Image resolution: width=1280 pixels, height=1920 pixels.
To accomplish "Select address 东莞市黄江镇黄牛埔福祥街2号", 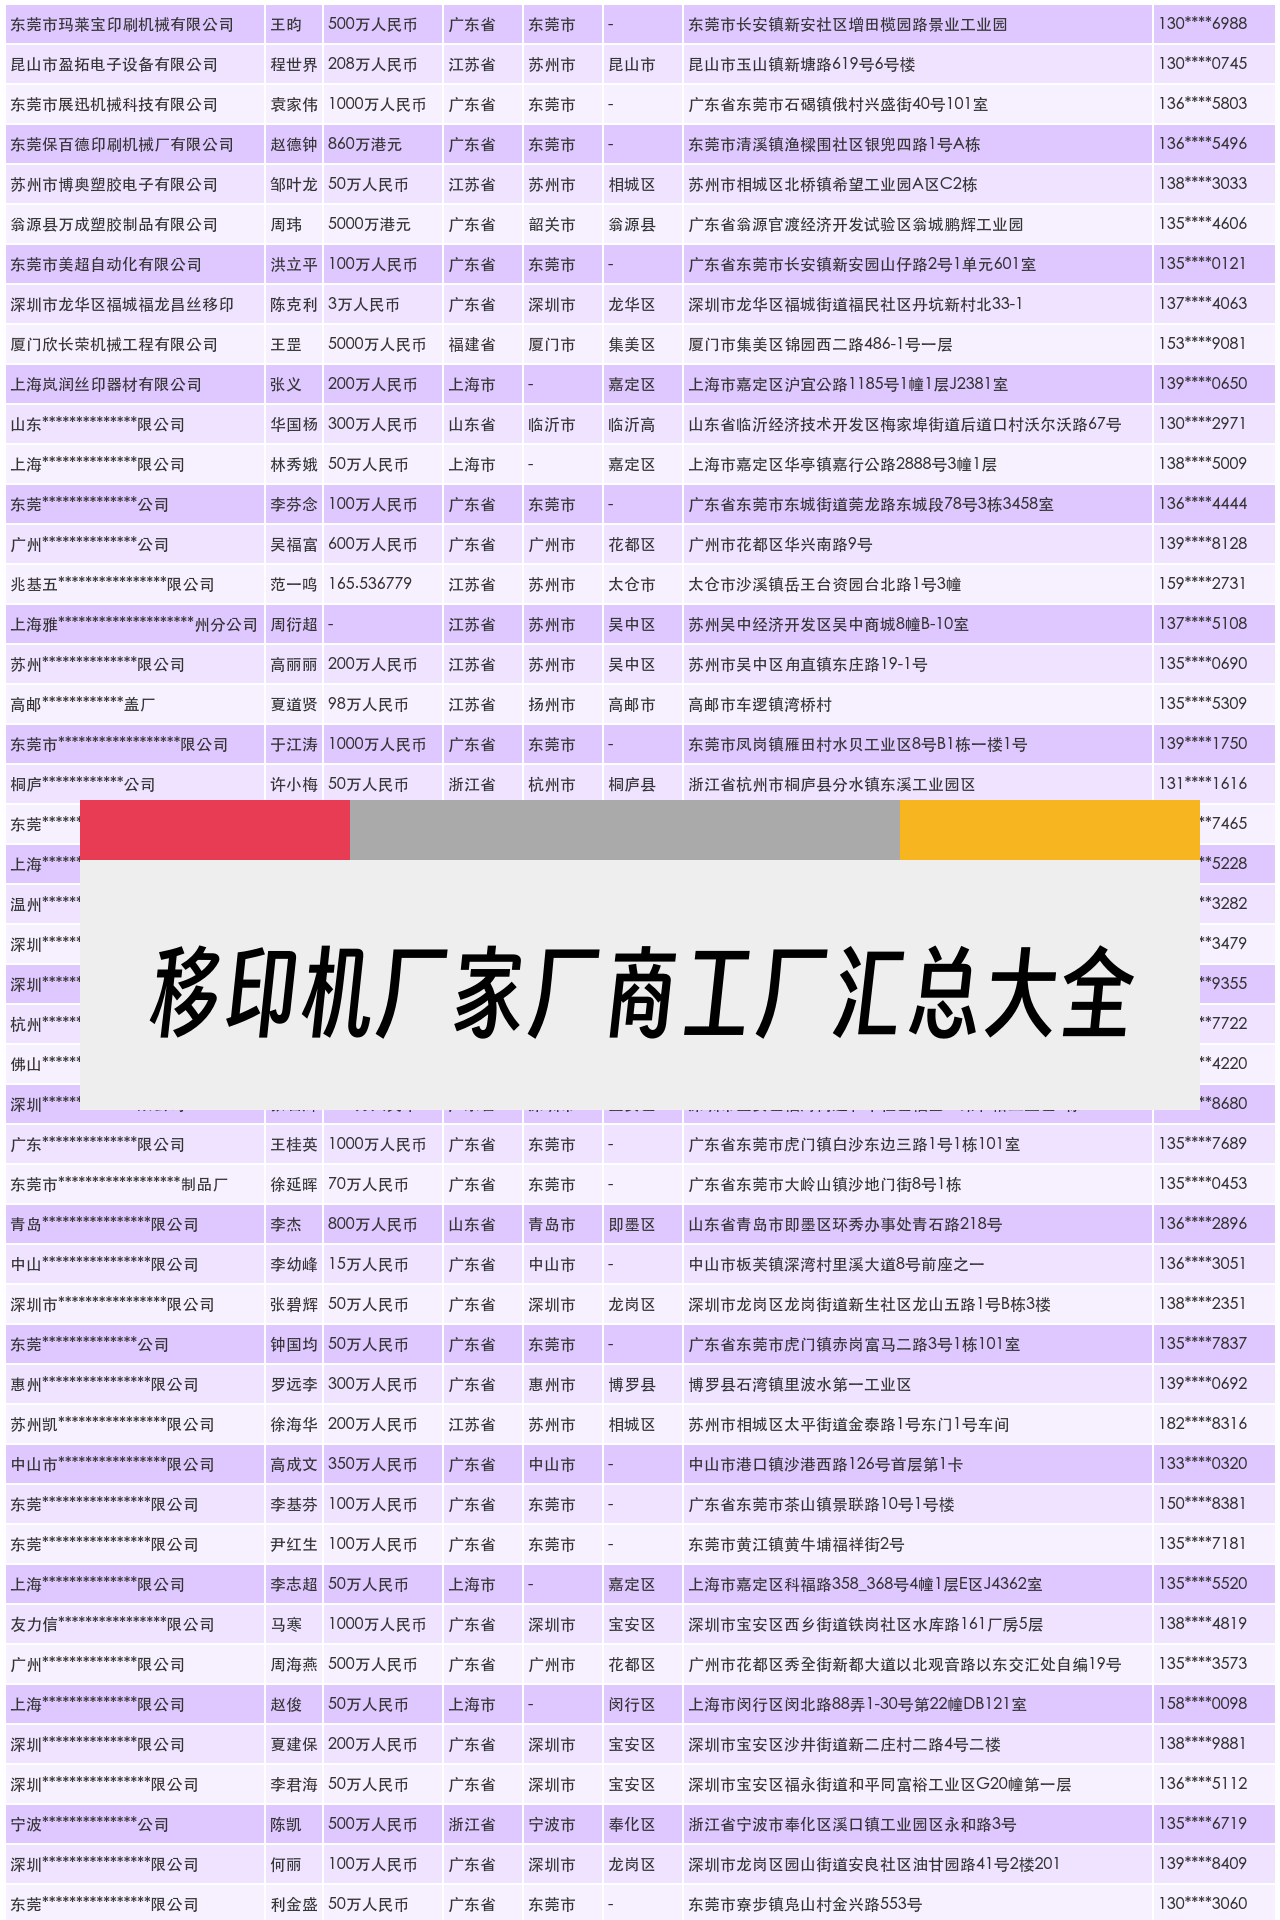I will click(x=796, y=1544).
